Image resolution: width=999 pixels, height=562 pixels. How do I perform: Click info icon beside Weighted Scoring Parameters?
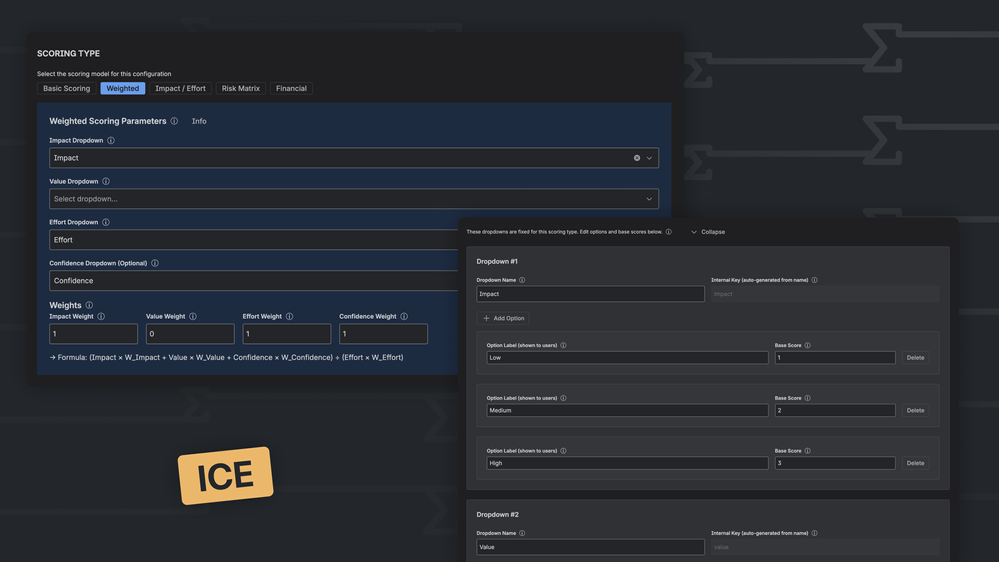[x=174, y=121]
